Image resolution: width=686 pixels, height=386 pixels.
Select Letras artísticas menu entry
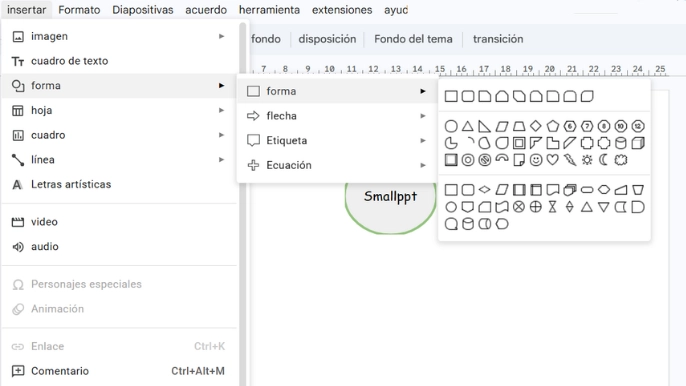(x=119, y=184)
